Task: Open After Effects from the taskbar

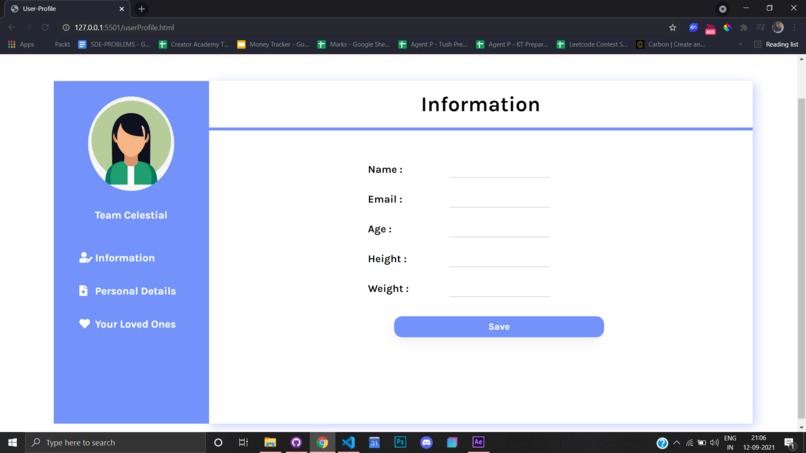Action: click(x=478, y=442)
